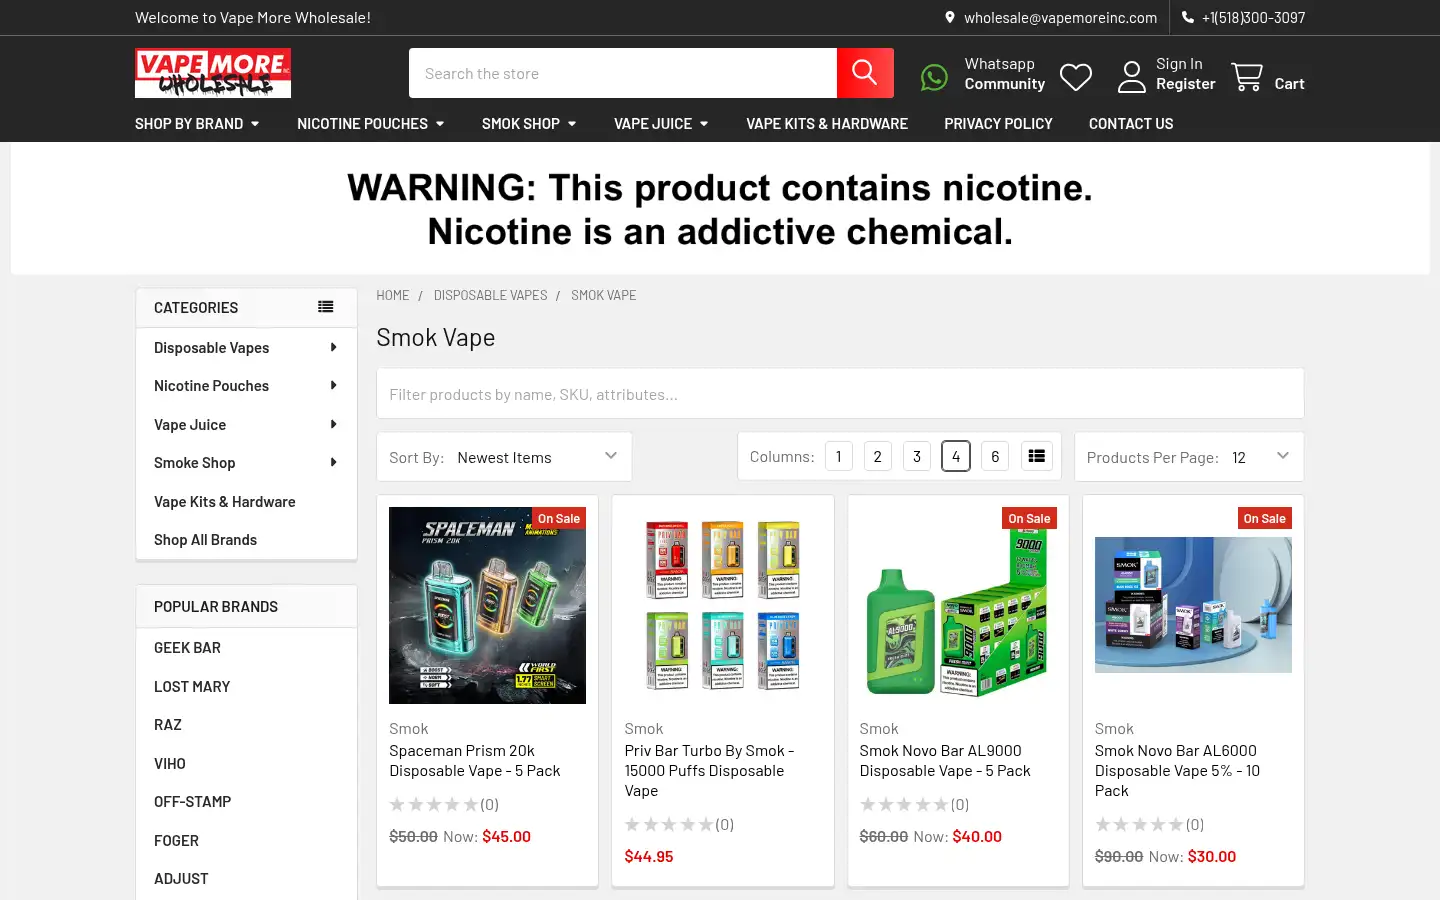The height and width of the screenshot is (900, 1440).
Task: Open Vape Kits & Hardware nav item
Action: pos(827,123)
